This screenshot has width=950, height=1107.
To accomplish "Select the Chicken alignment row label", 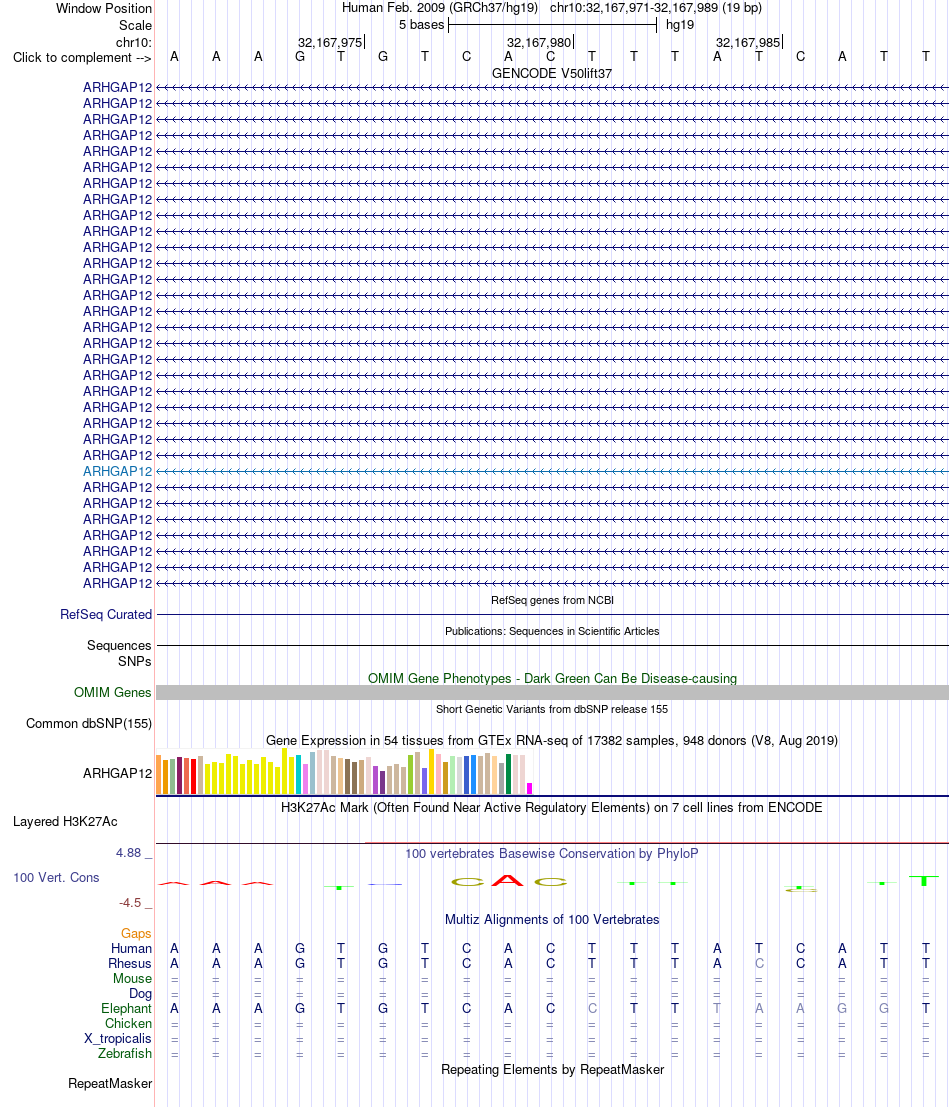I will (128, 1024).
